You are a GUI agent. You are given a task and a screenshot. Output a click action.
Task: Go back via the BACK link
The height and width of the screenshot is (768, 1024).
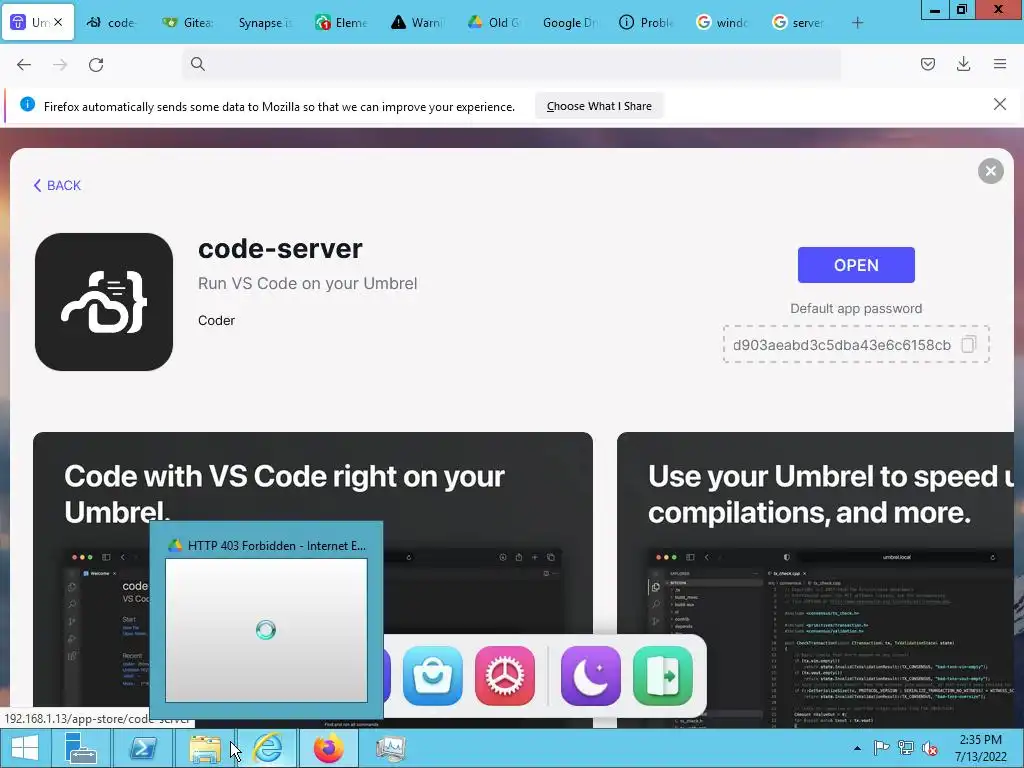57,185
